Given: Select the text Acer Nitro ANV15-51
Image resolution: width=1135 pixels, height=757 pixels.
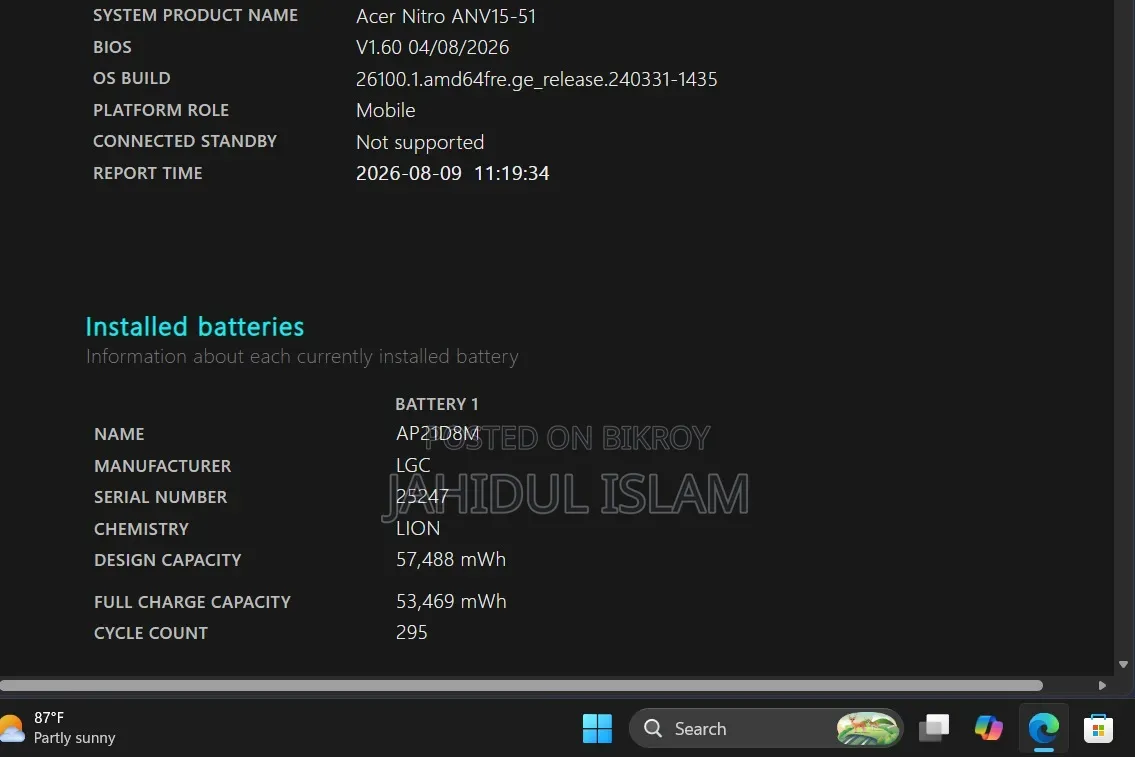Looking at the screenshot, I should point(446,16).
